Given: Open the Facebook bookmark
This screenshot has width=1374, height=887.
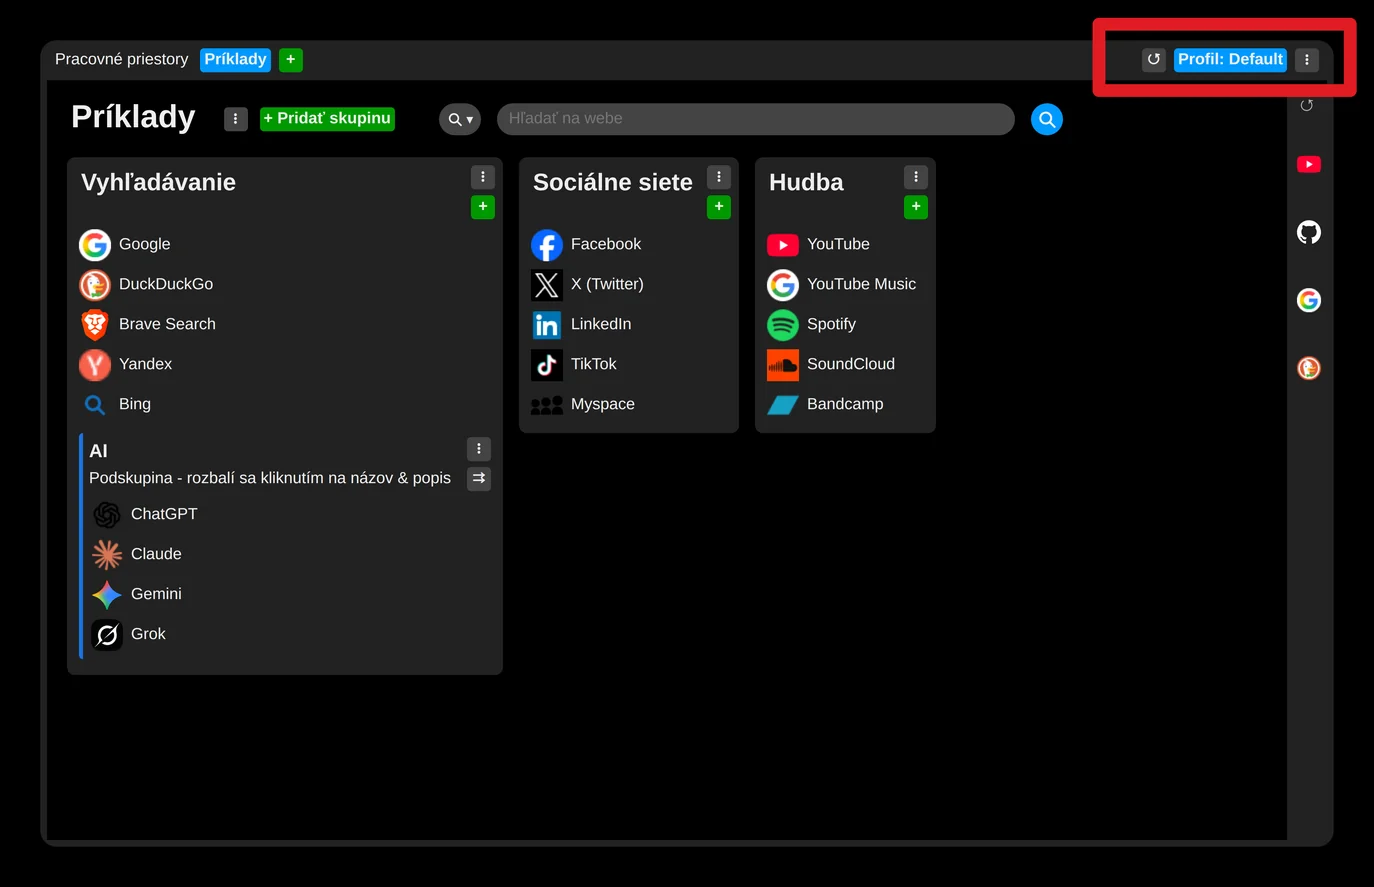Looking at the screenshot, I should [x=587, y=244].
